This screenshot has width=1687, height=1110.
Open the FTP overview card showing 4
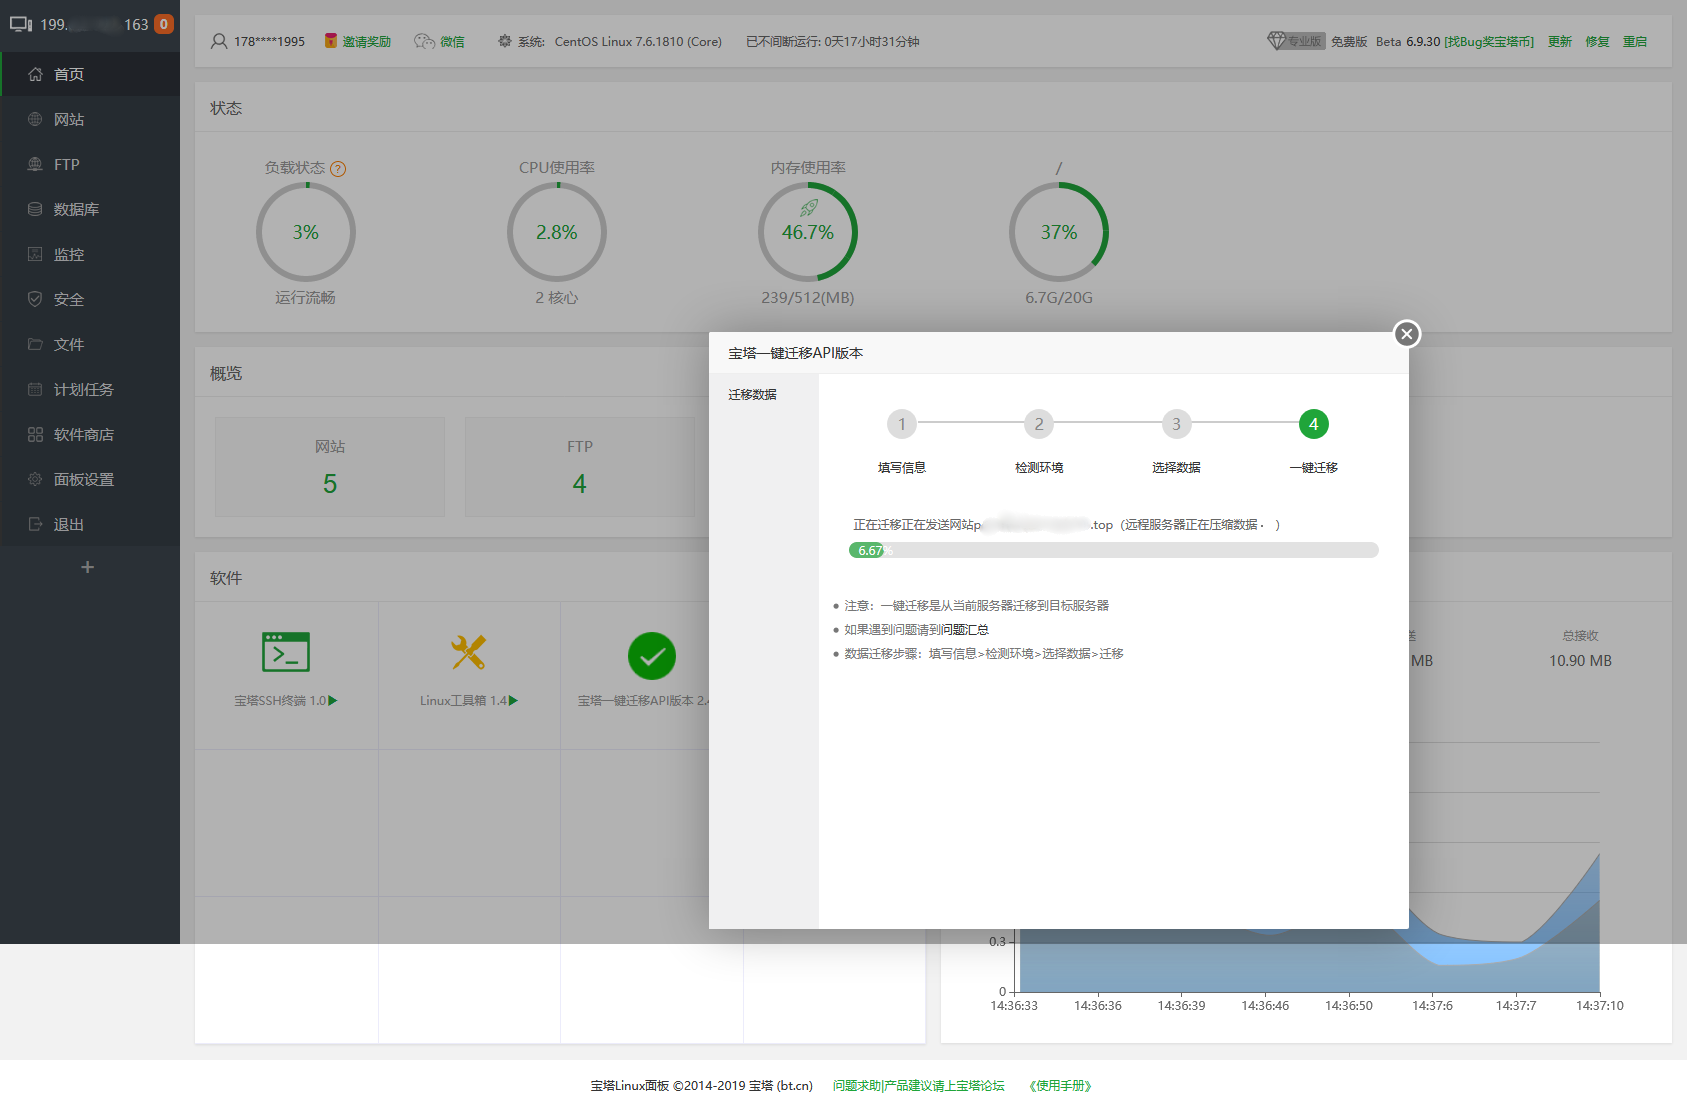tap(580, 467)
